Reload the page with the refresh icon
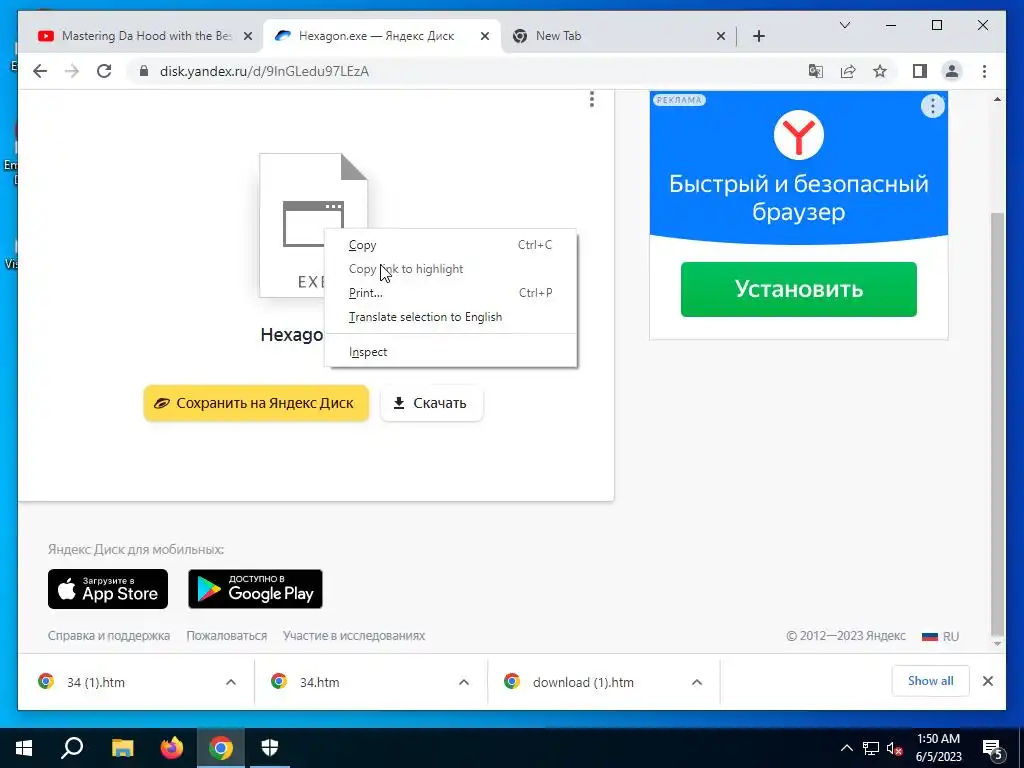Image resolution: width=1024 pixels, height=768 pixels. tap(104, 71)
